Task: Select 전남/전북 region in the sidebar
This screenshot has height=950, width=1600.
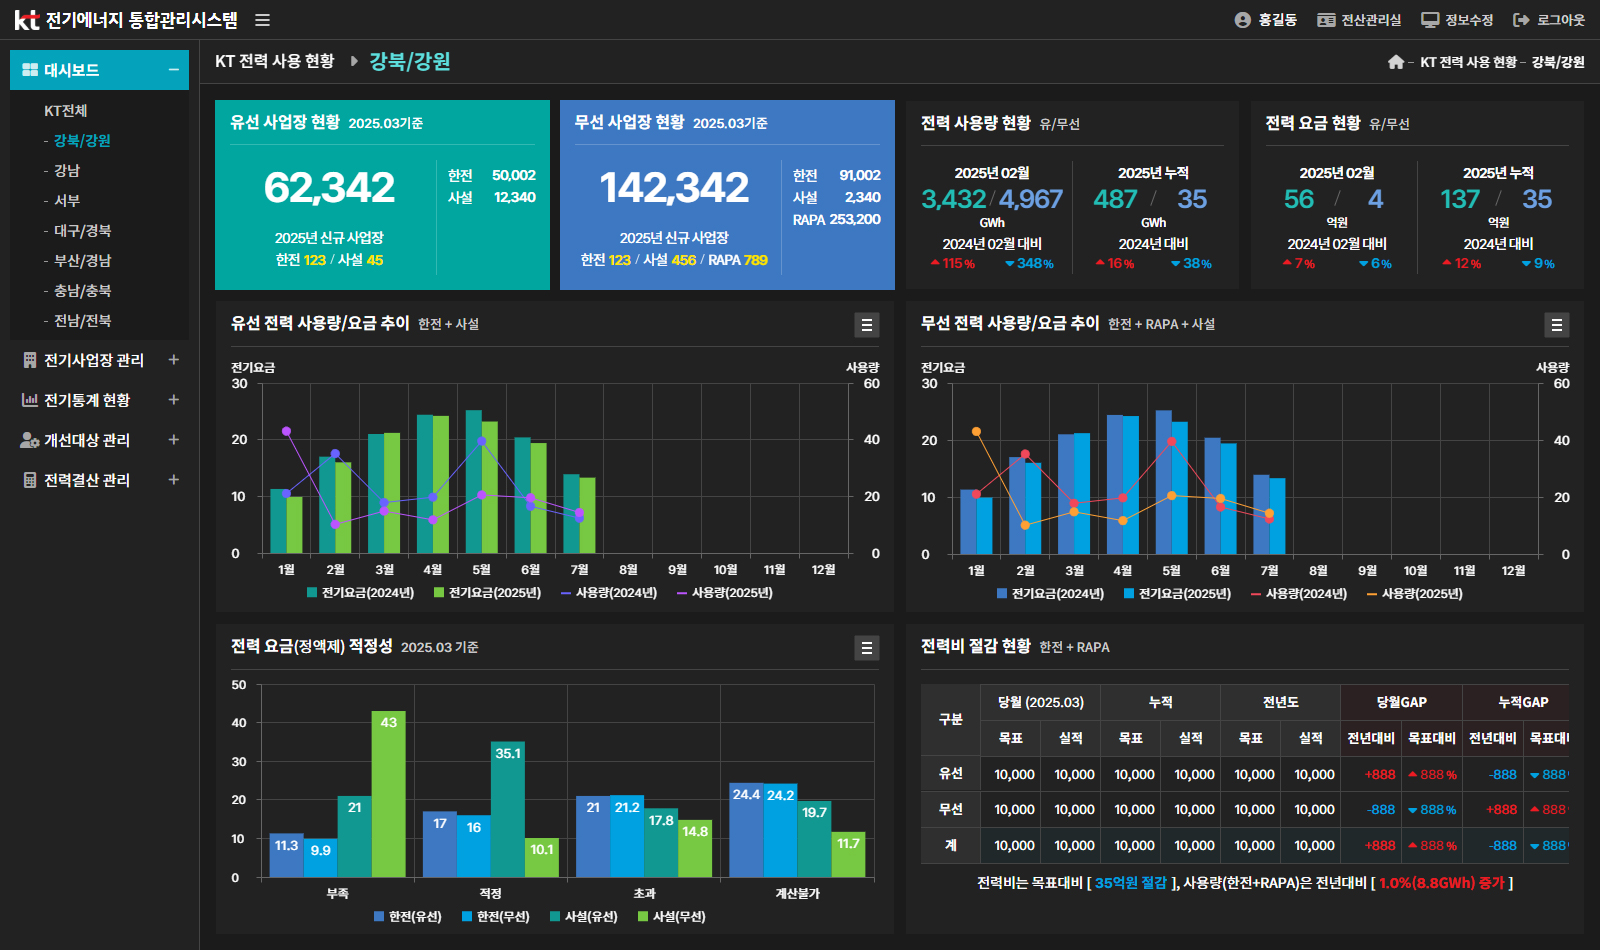Action: [x=82, y=321]
